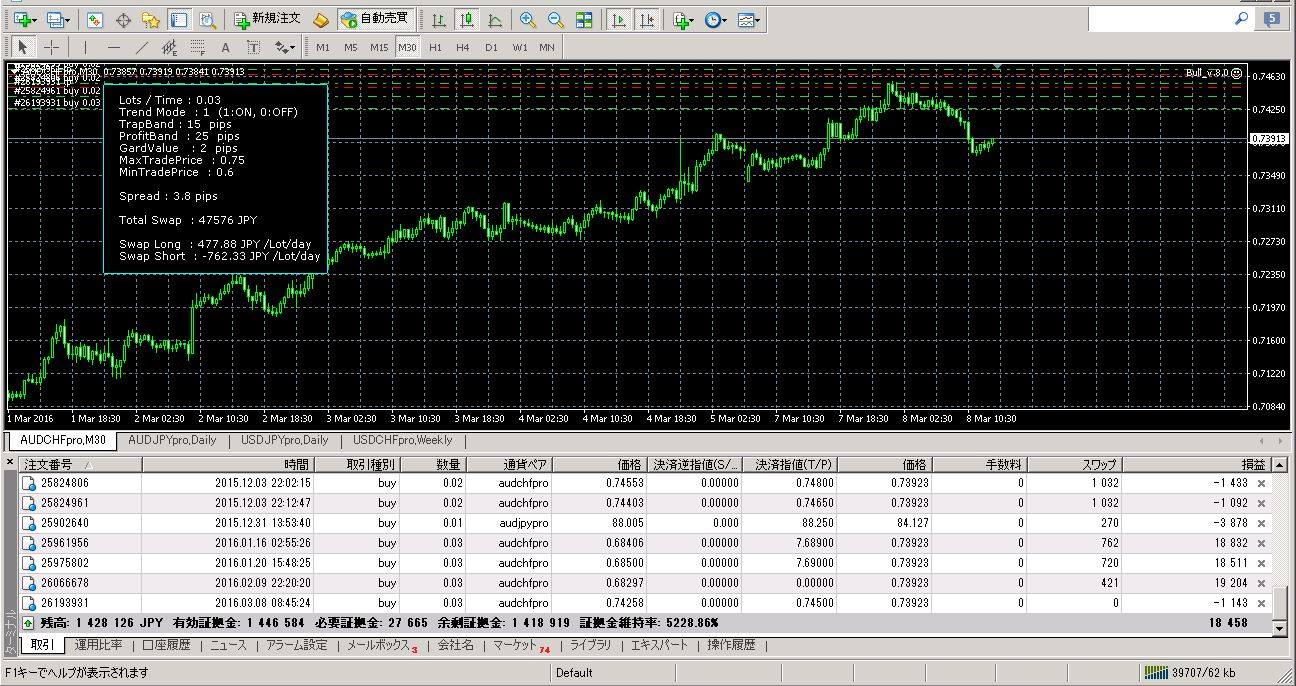Switch to H4 timeframe
This screenshot has width=1296, height=686.
[x=463, y=47]
